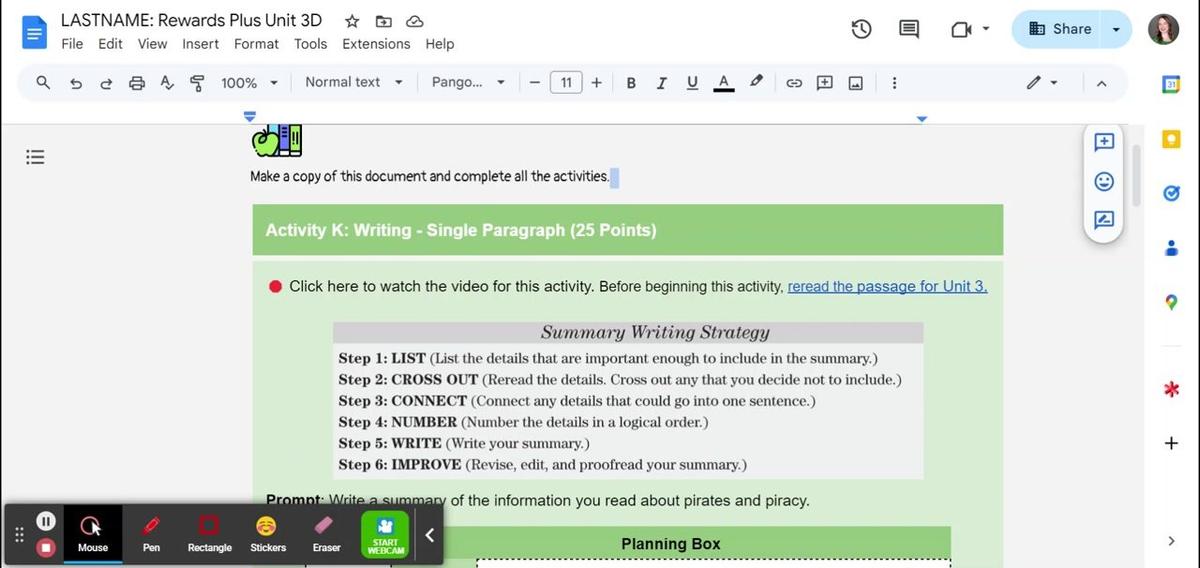This screenshot has height=568, width=1200.
Task: Select the Pen annotation tool
Action: 151,534
